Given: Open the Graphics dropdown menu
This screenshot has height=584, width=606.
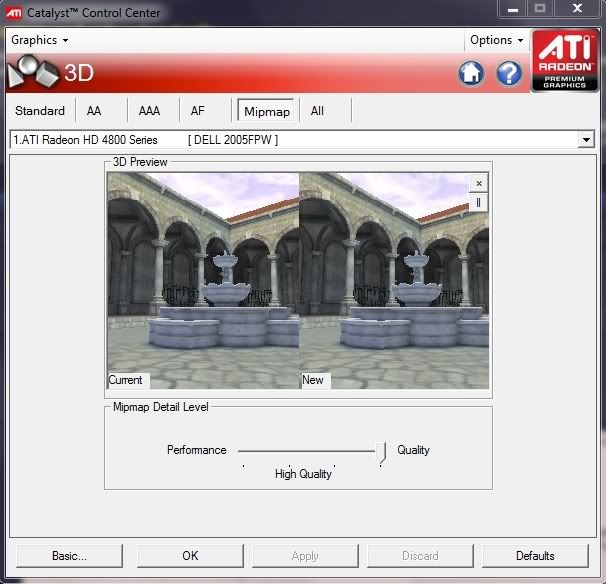Looking at the screenshot, I should [x=39, y=40].
